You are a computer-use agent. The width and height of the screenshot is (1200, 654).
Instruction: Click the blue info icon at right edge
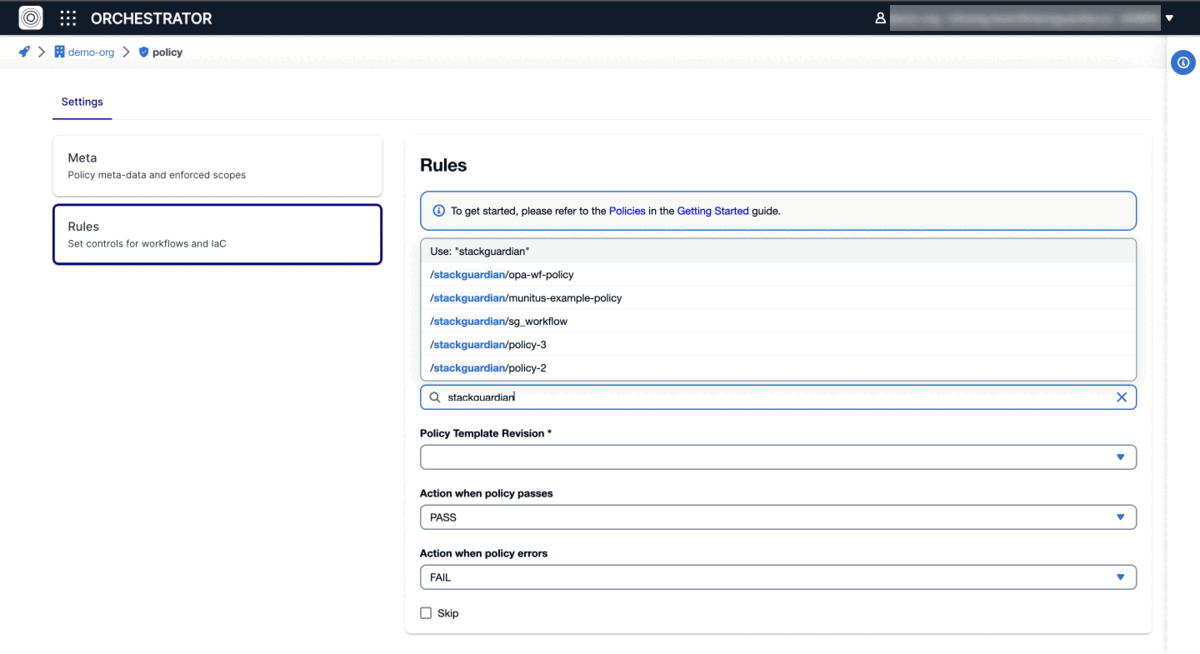pos(1183,63)
